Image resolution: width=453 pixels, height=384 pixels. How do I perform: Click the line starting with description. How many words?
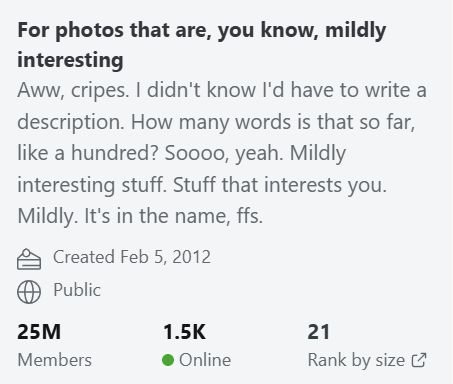coord(216,122)
